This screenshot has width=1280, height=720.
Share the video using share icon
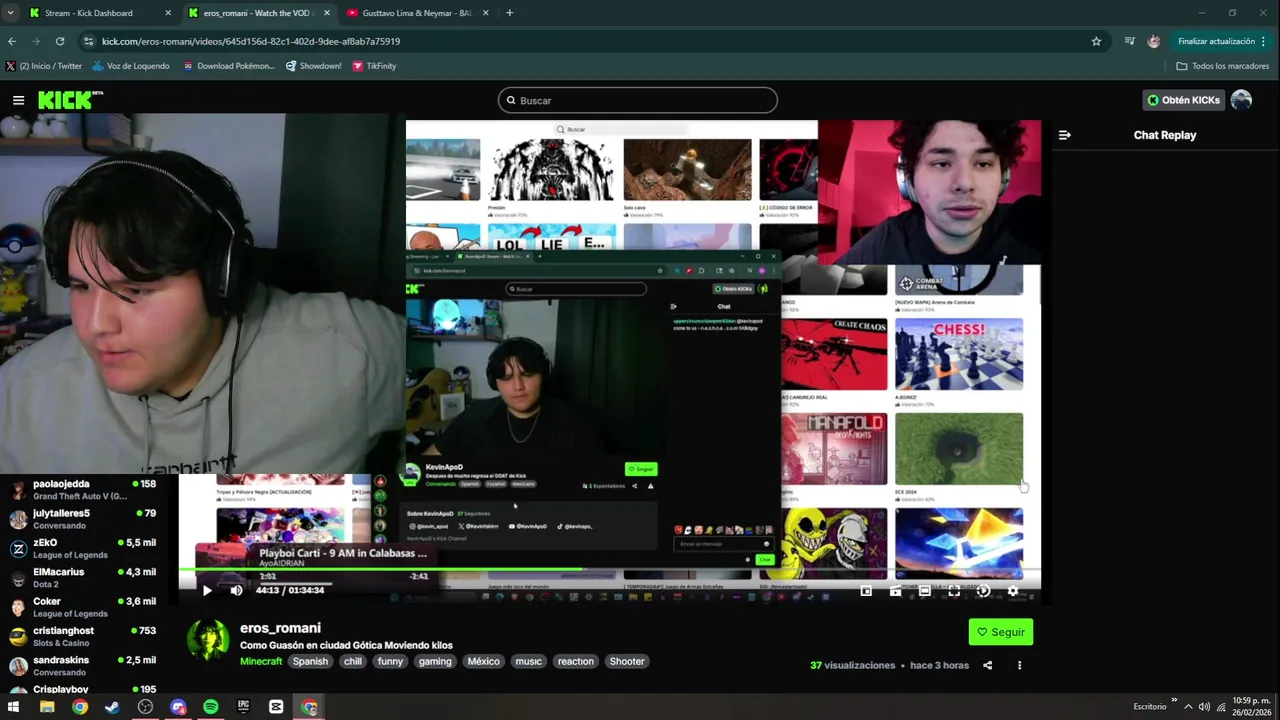[987, 665]
